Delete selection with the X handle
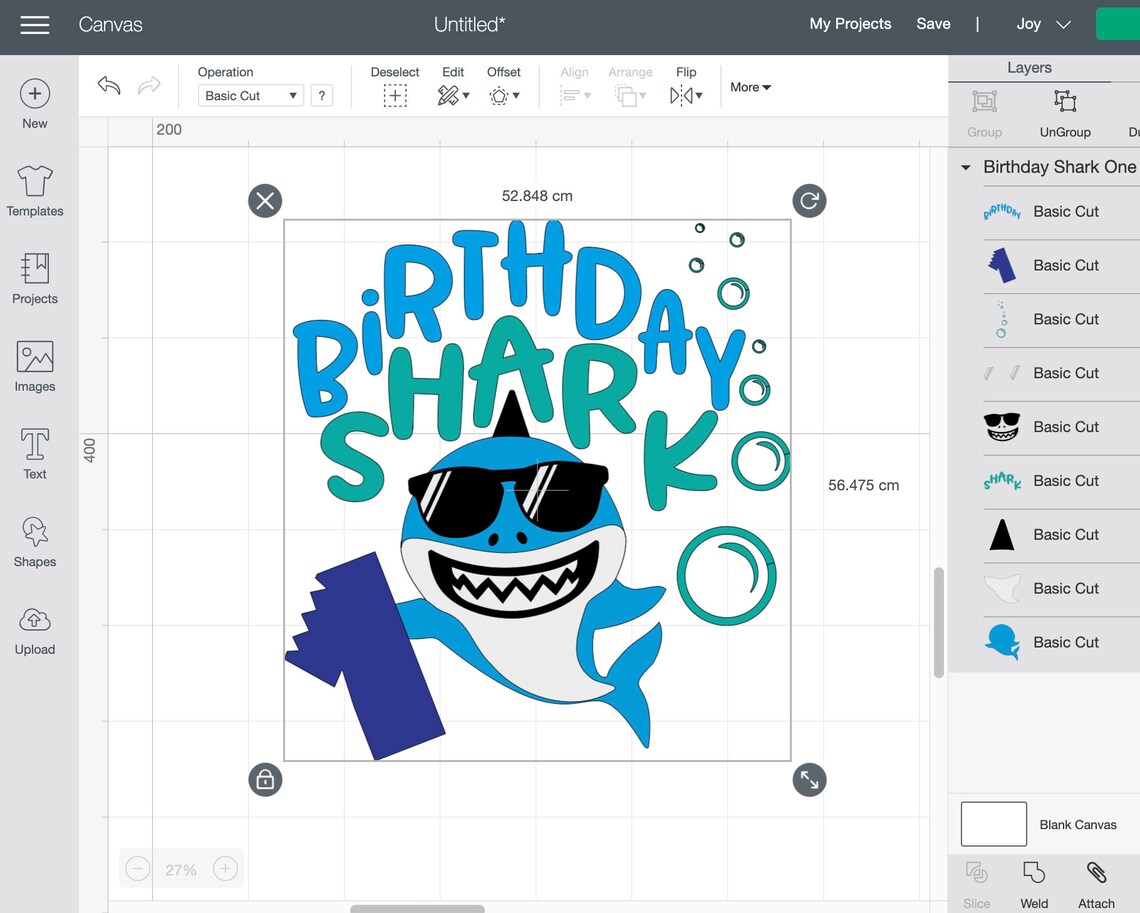Viewport: 1140px width, 913px height. [x=265, y=201]
